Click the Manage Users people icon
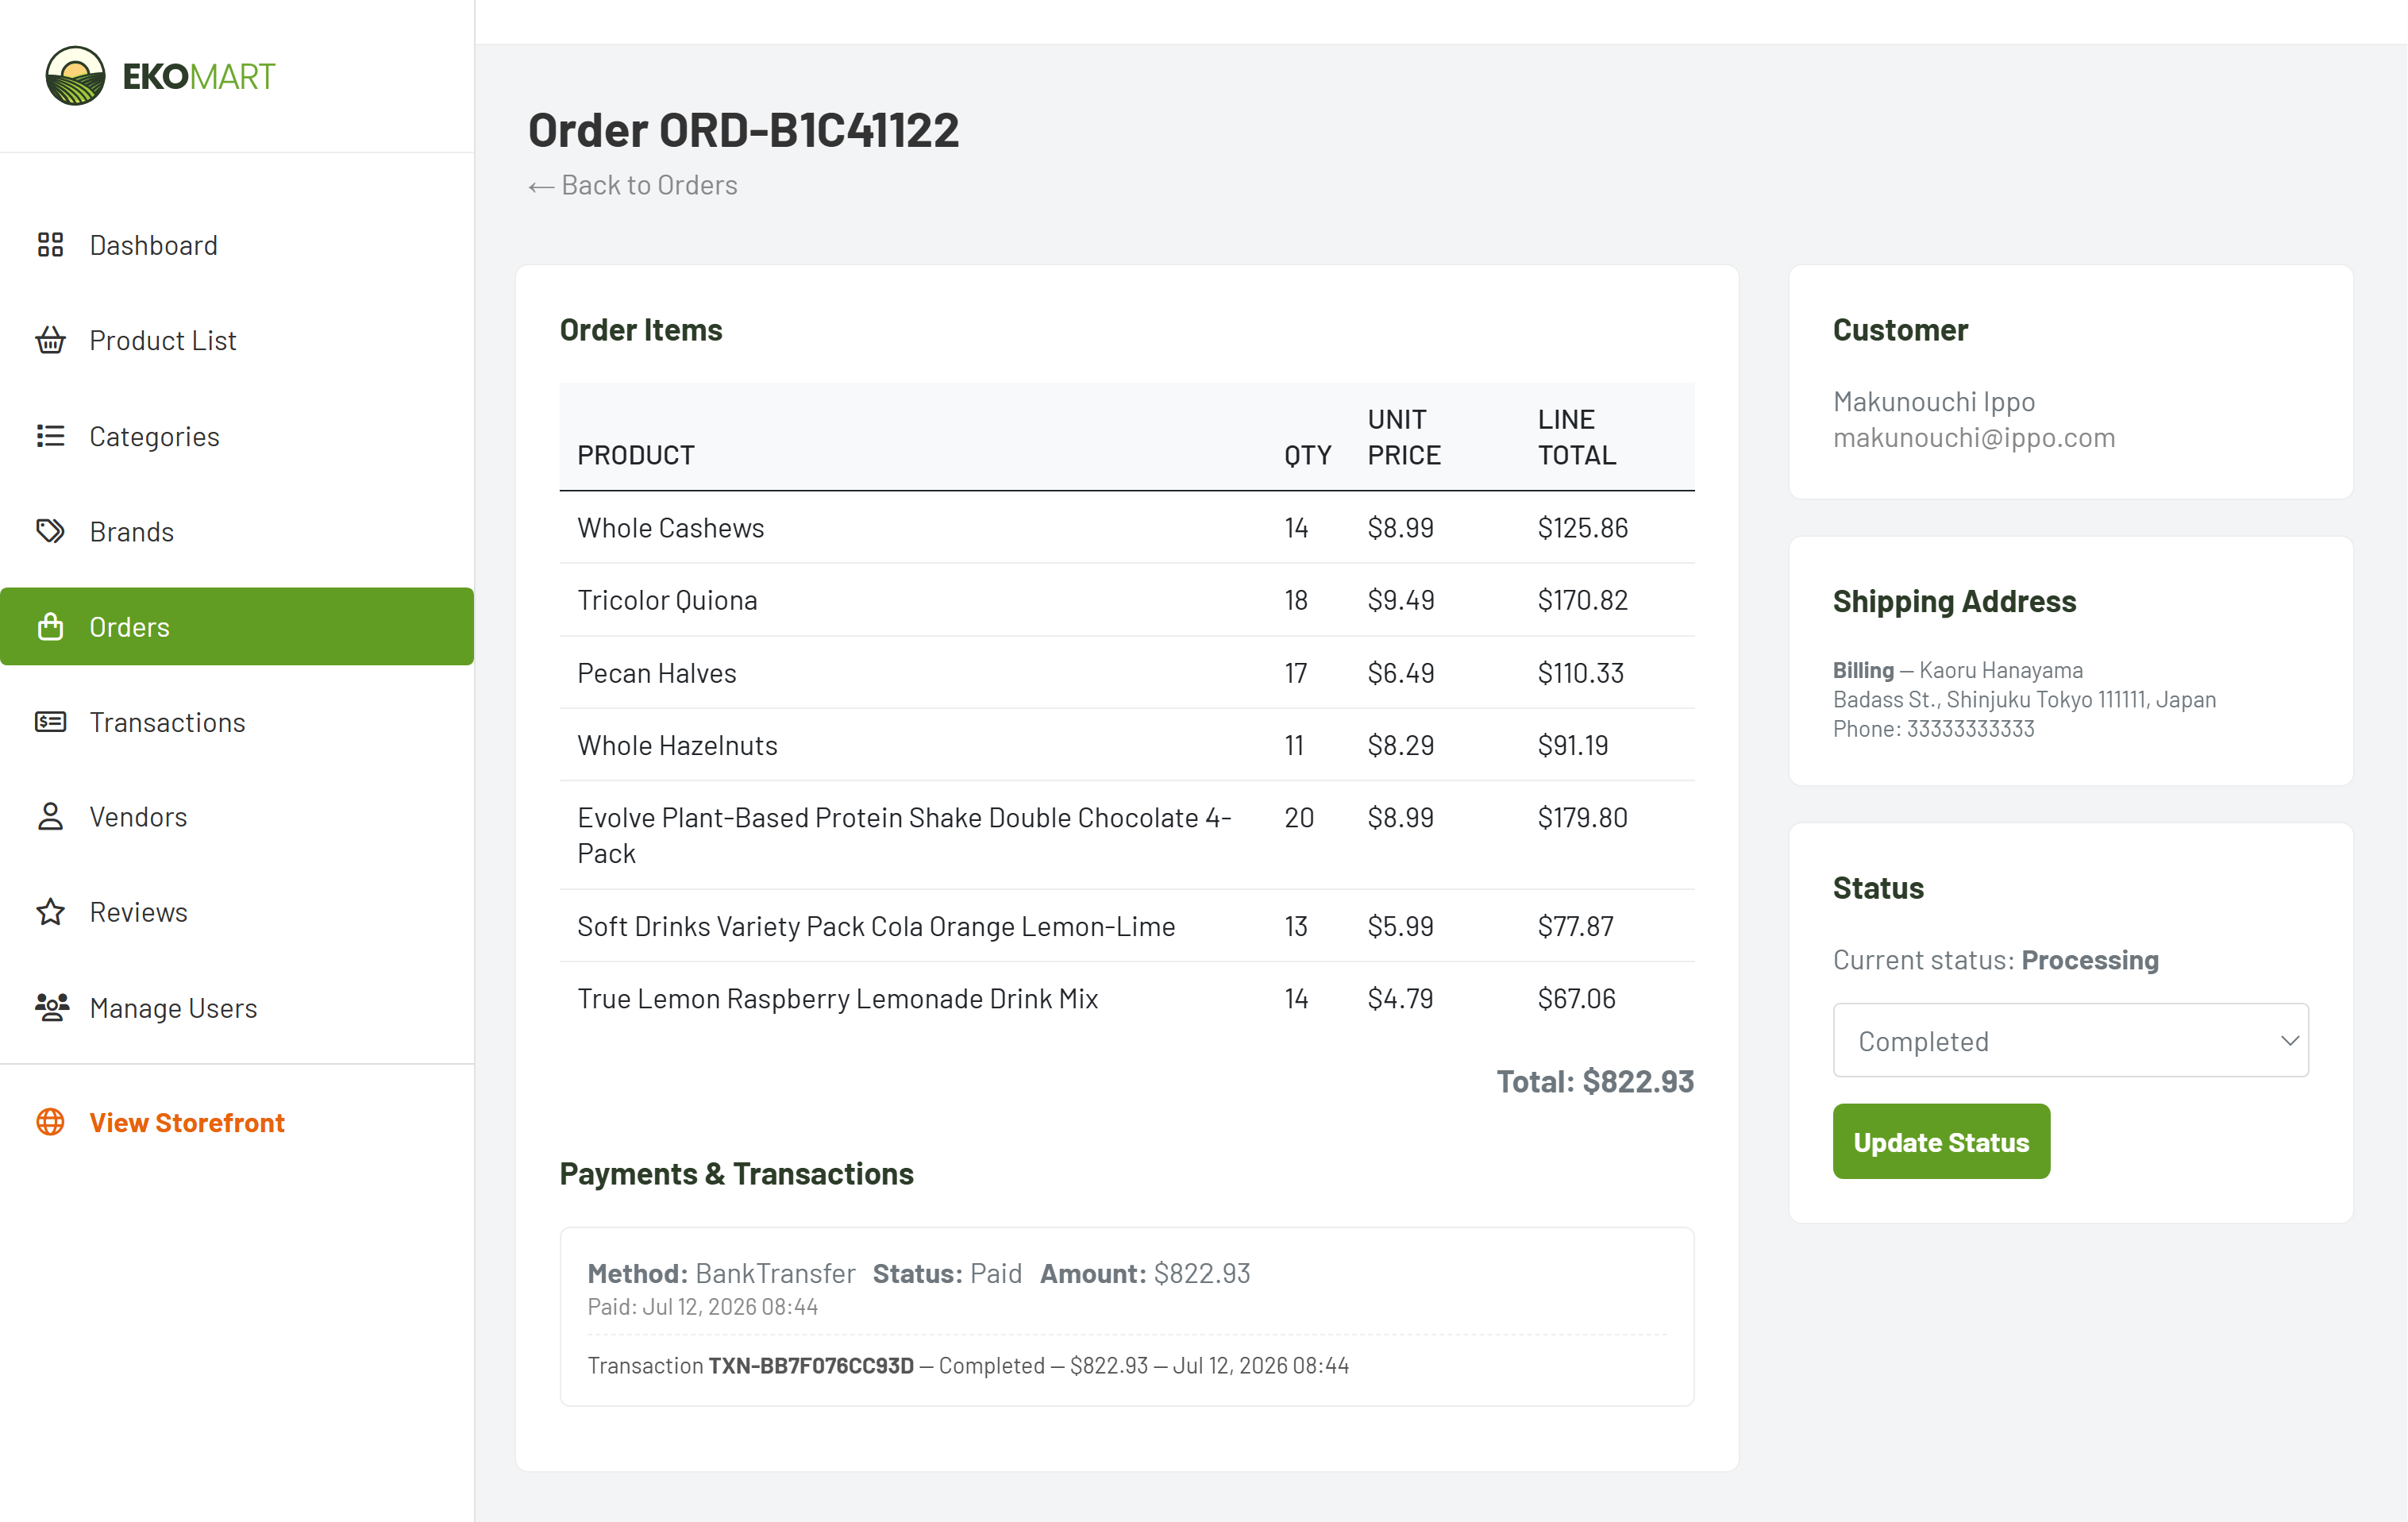2408x1522 pixels. tap(52, 1007)
